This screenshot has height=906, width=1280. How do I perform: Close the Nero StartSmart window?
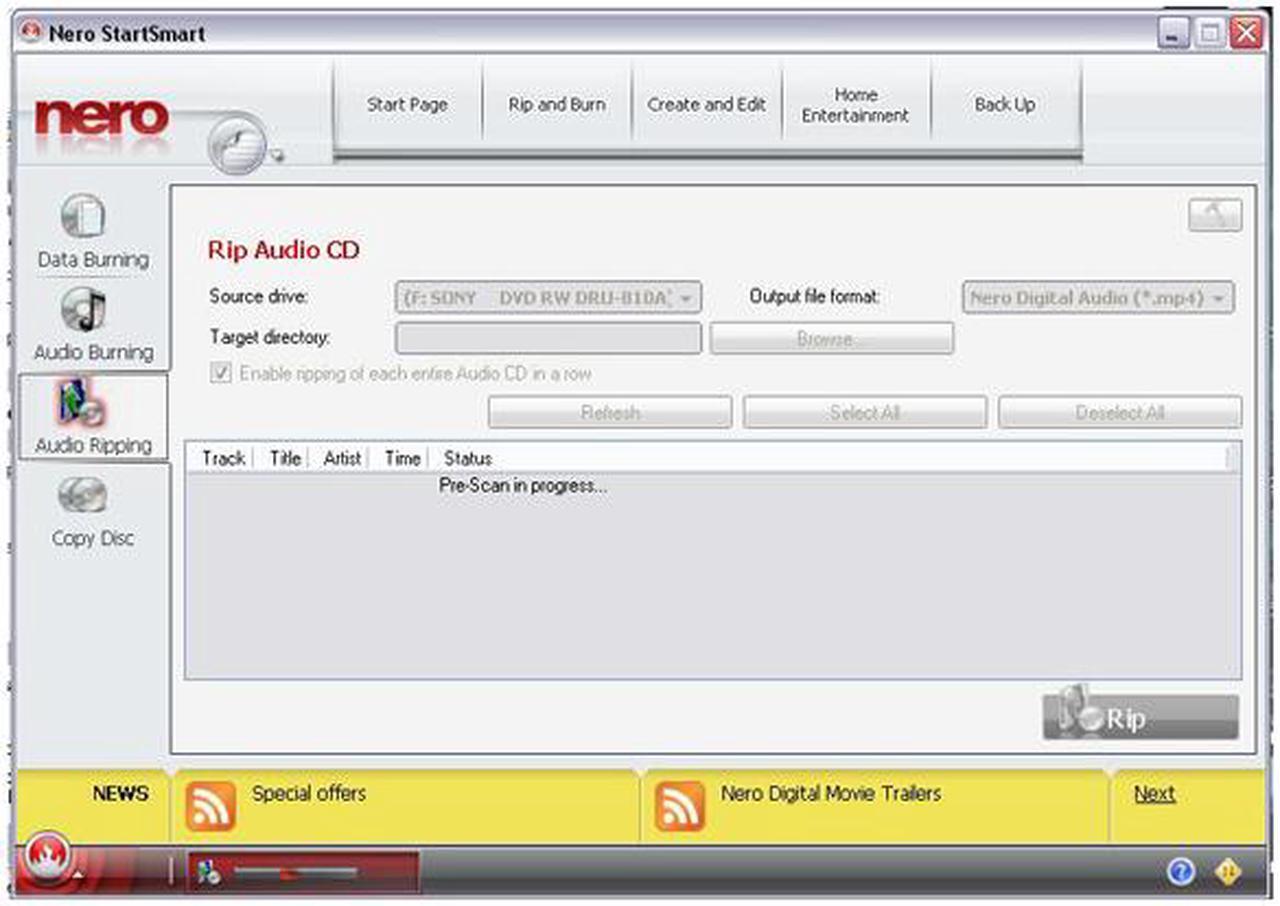pyautogui.click(x=1246, y=33)
